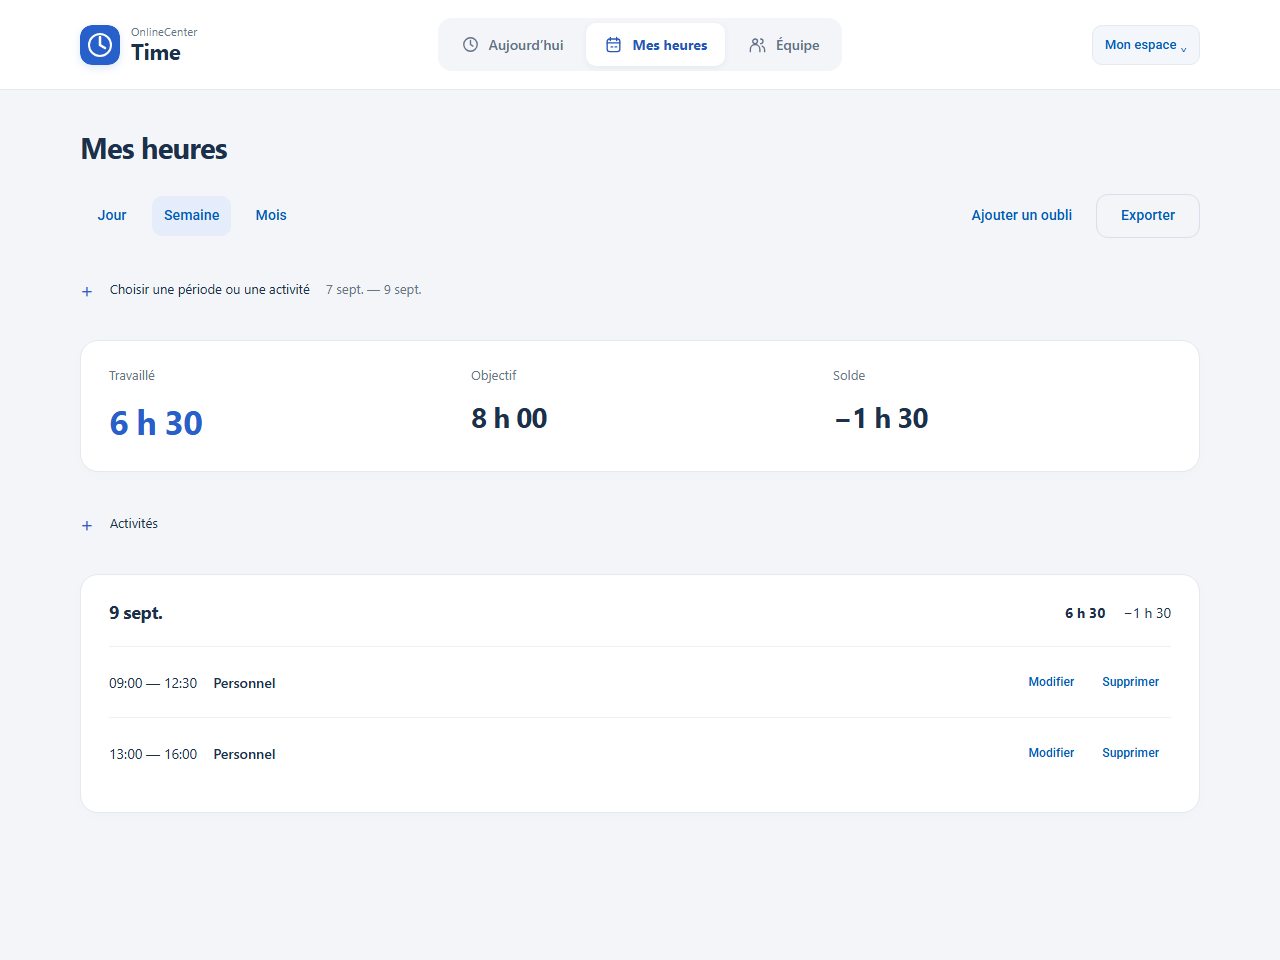The width and height of the screenshot is (1280, 960).
Task: Click the plus icon beside Activités
Action: click(x=87, y=525)
